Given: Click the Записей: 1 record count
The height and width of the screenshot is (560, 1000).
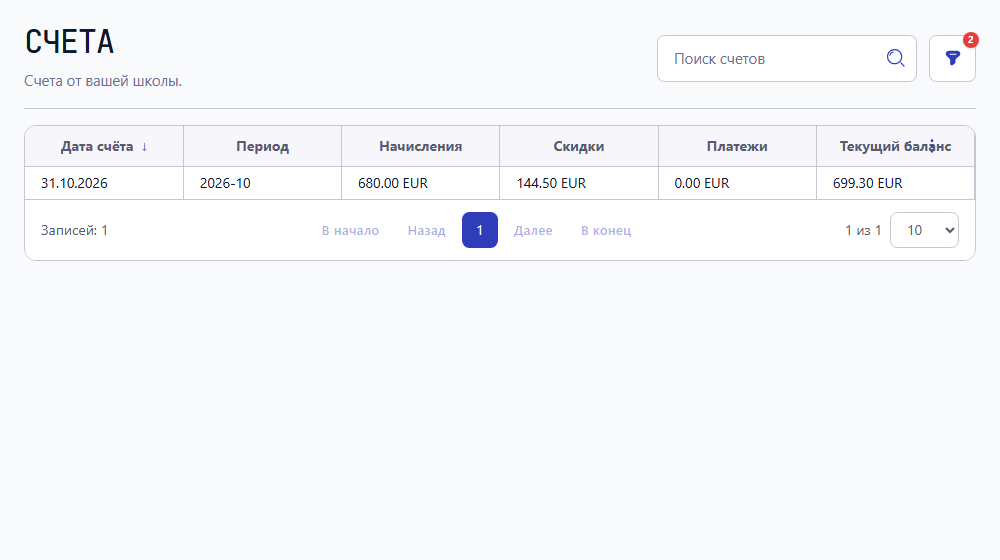Looking at the screenshot, I should click(x=75, y=230).
